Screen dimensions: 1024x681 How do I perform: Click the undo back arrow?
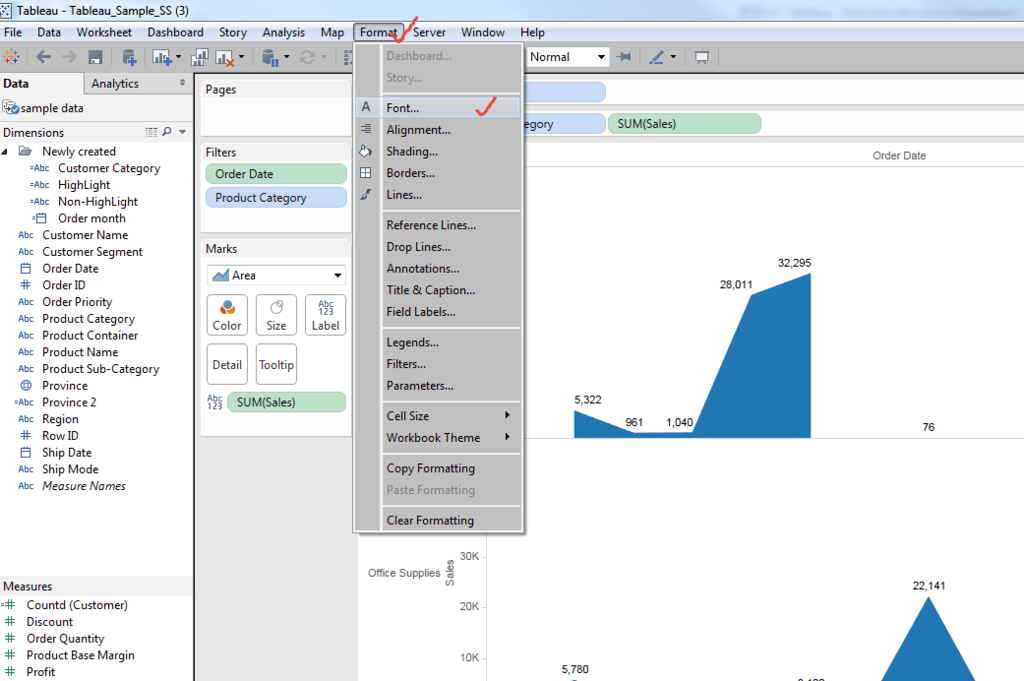click(x=44, y=57)
